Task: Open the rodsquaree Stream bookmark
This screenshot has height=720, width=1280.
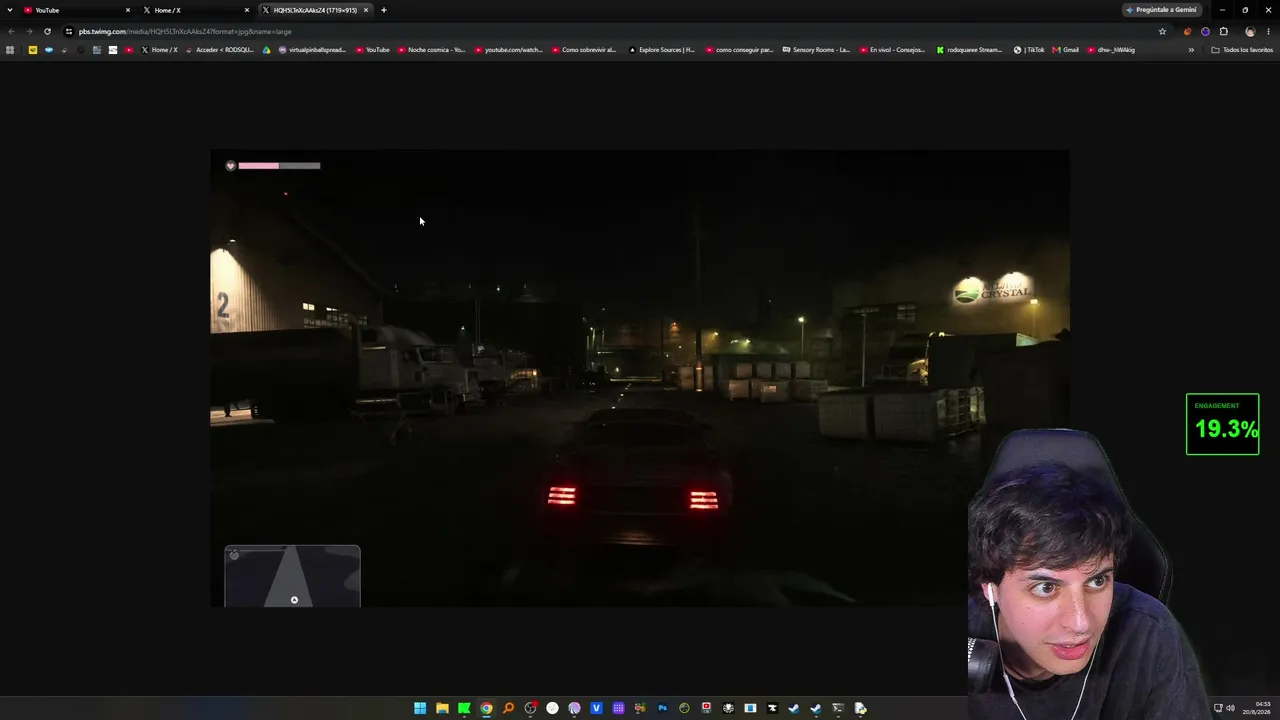Action: click(x=969, y=50)
